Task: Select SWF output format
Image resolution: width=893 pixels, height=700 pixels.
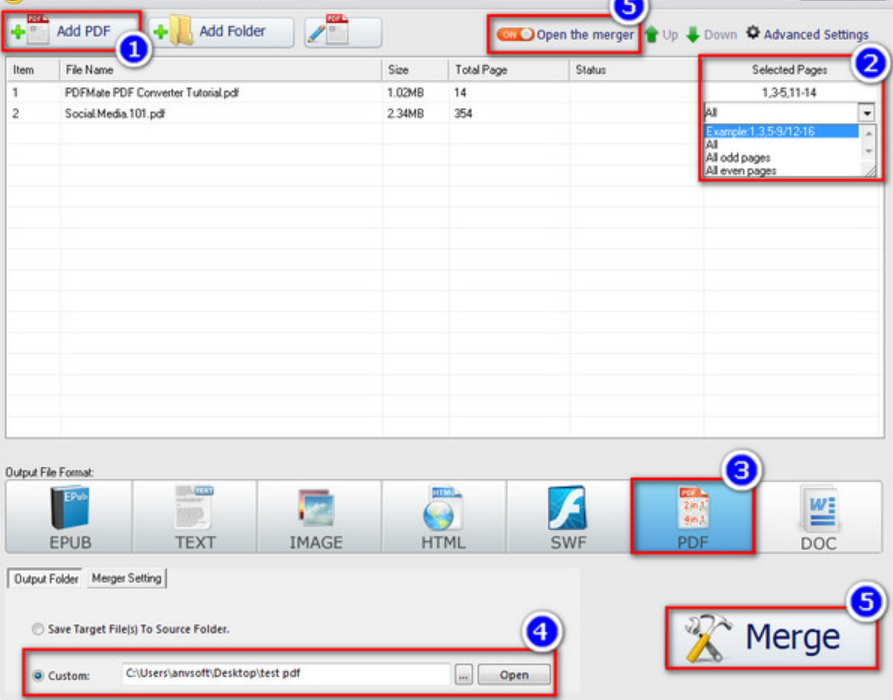Action: [x=568, y=517]
